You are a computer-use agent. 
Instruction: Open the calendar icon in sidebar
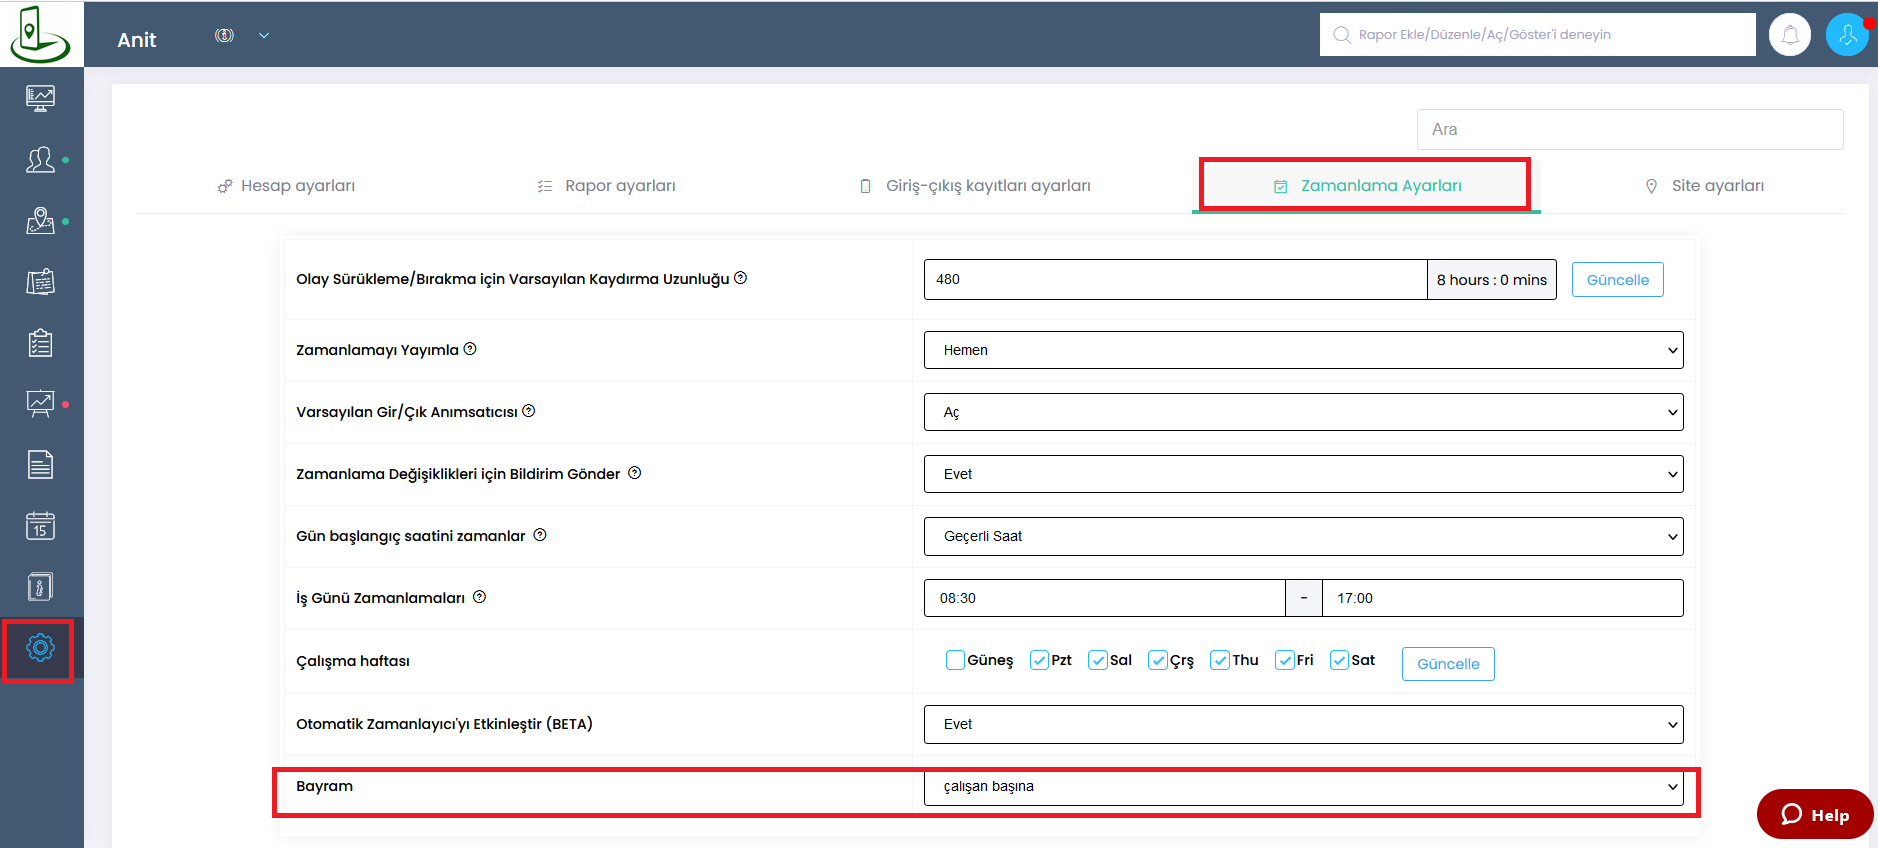(x=40, y=525)
